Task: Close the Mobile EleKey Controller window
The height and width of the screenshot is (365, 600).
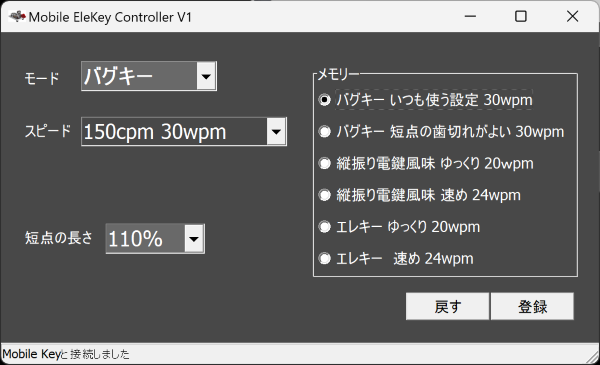Action: [x=572, y=16]
